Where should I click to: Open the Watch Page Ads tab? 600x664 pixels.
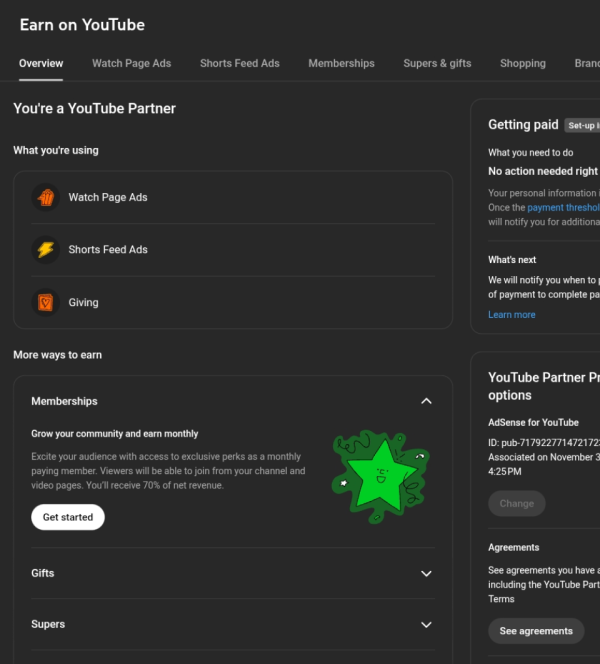coord(131,63)
